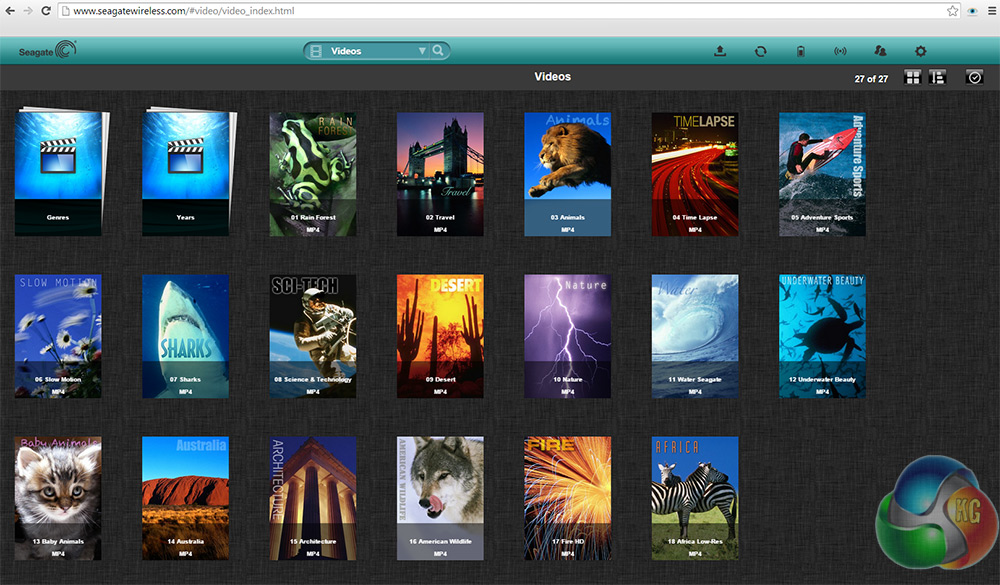Click the refresh/sync icon

coord(760,51)
